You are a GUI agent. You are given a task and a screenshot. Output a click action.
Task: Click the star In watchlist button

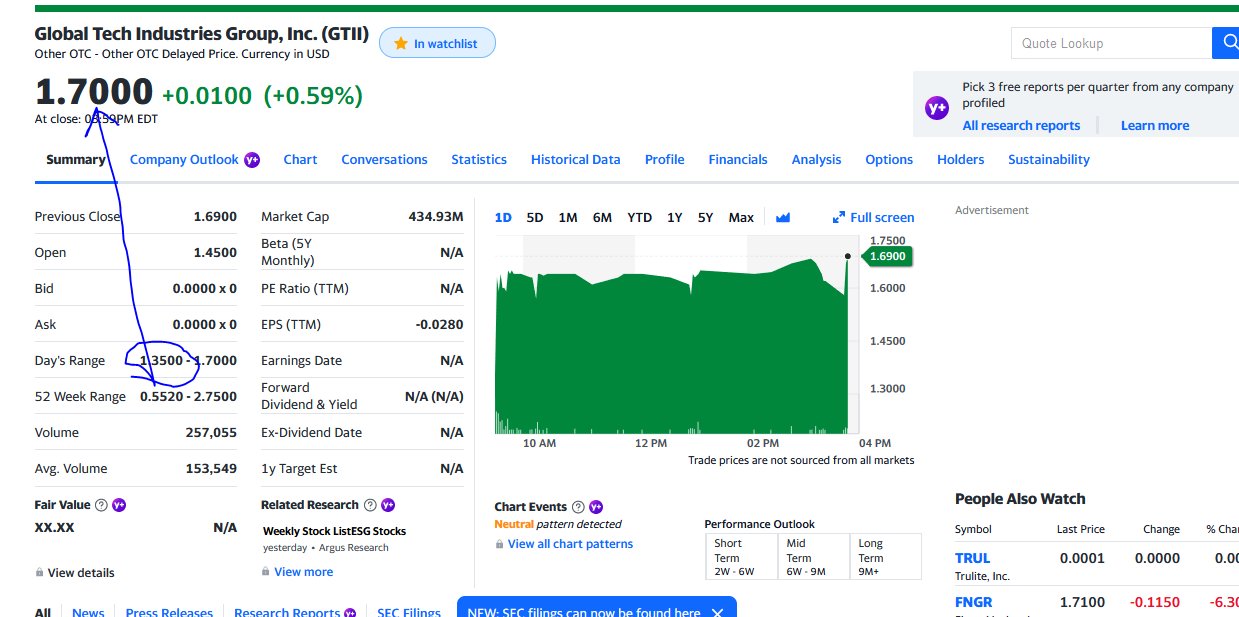pos(437,43)
